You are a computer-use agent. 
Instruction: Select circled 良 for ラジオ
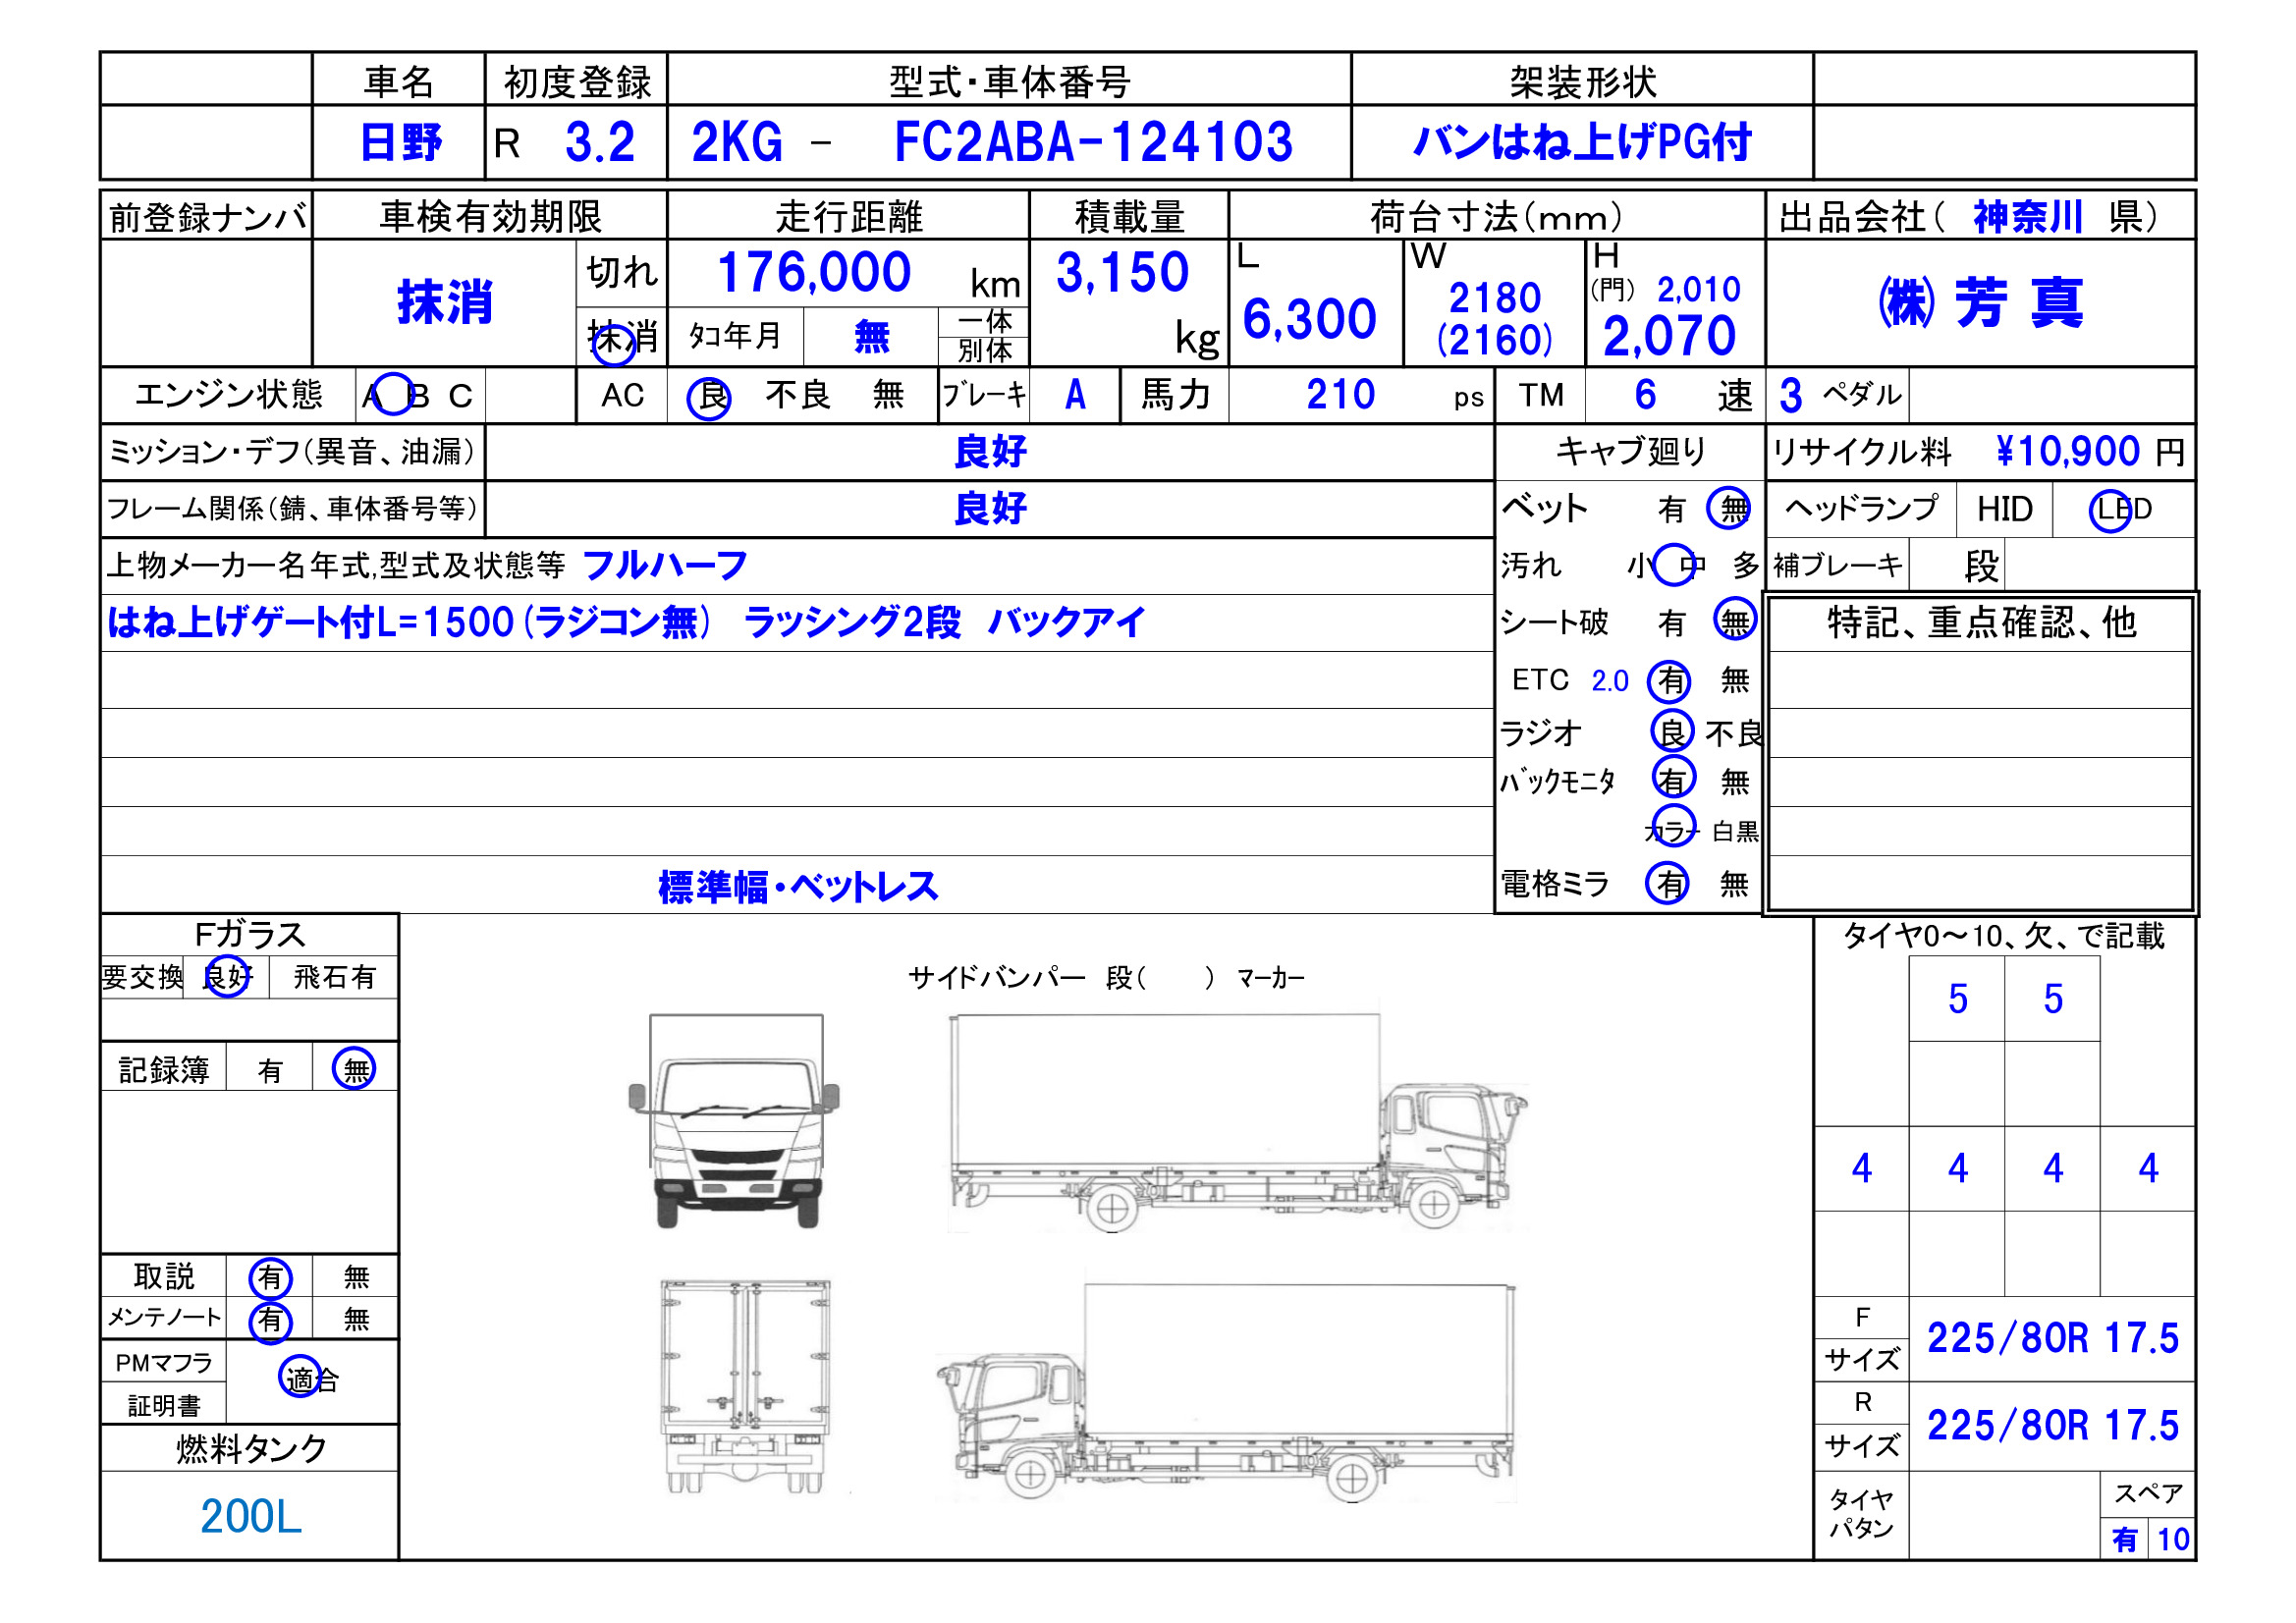coord(1672,732)
